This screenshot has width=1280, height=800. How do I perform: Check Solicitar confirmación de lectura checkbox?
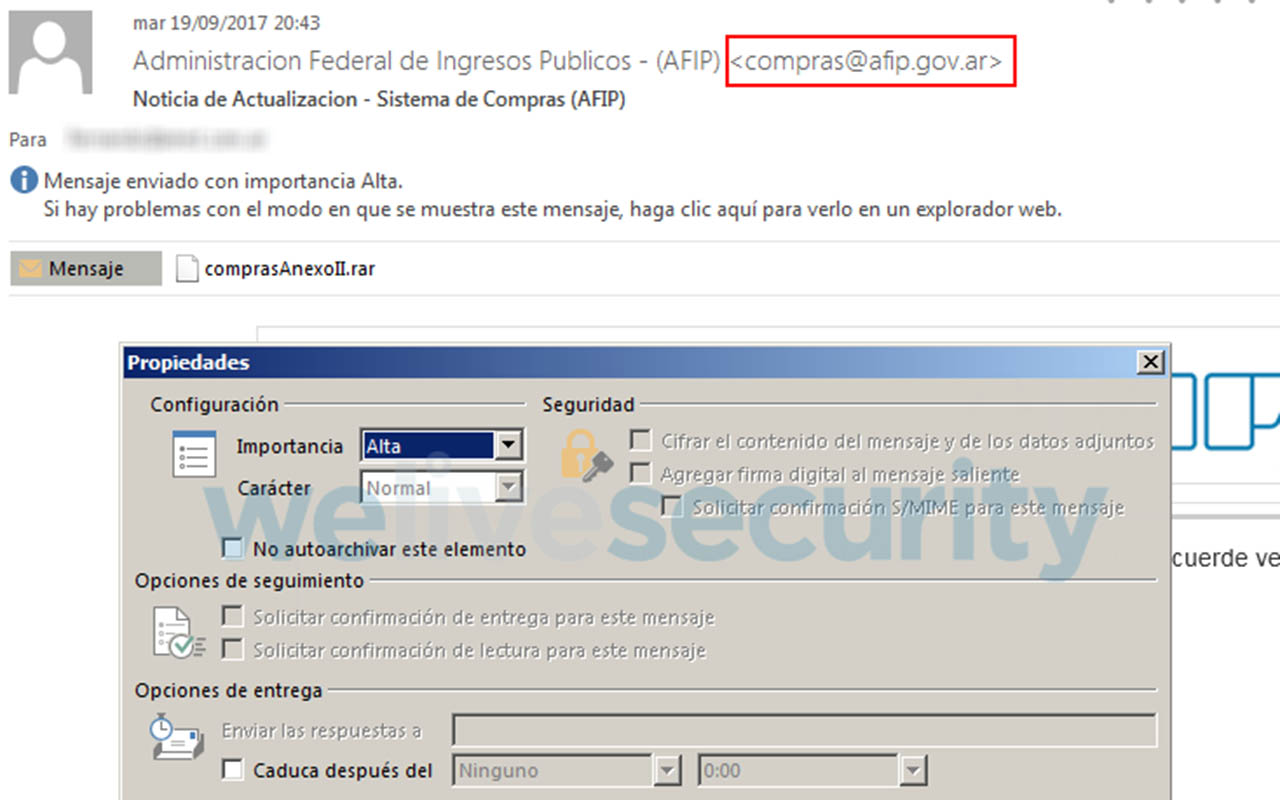click(232, 650)
